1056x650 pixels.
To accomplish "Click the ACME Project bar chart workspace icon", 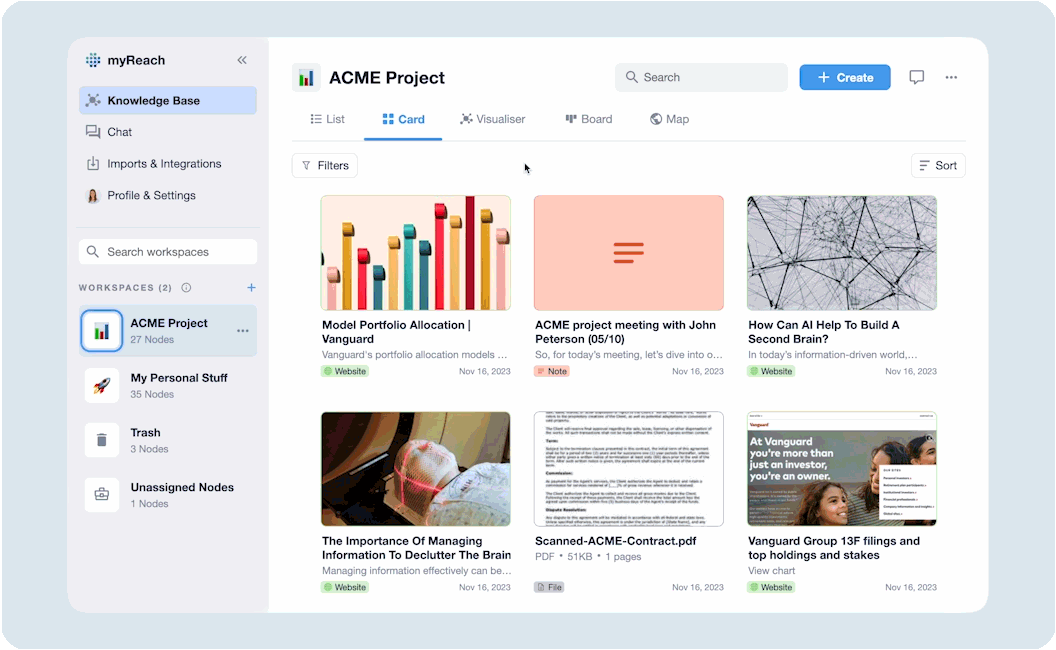I will pyautogui.click(x=102, y=331).
